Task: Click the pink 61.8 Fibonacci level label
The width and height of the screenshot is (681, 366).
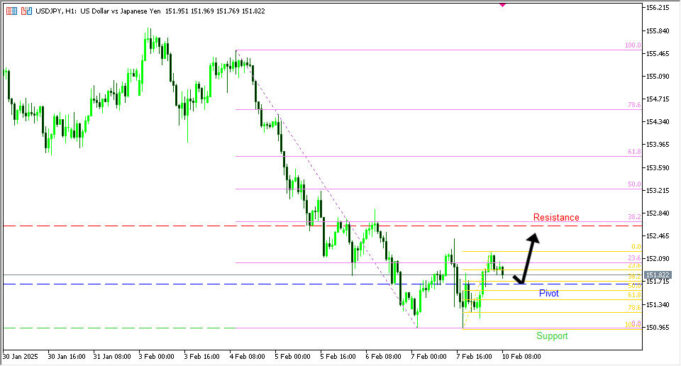Action: pyautogui.click(x=634, y=152)
